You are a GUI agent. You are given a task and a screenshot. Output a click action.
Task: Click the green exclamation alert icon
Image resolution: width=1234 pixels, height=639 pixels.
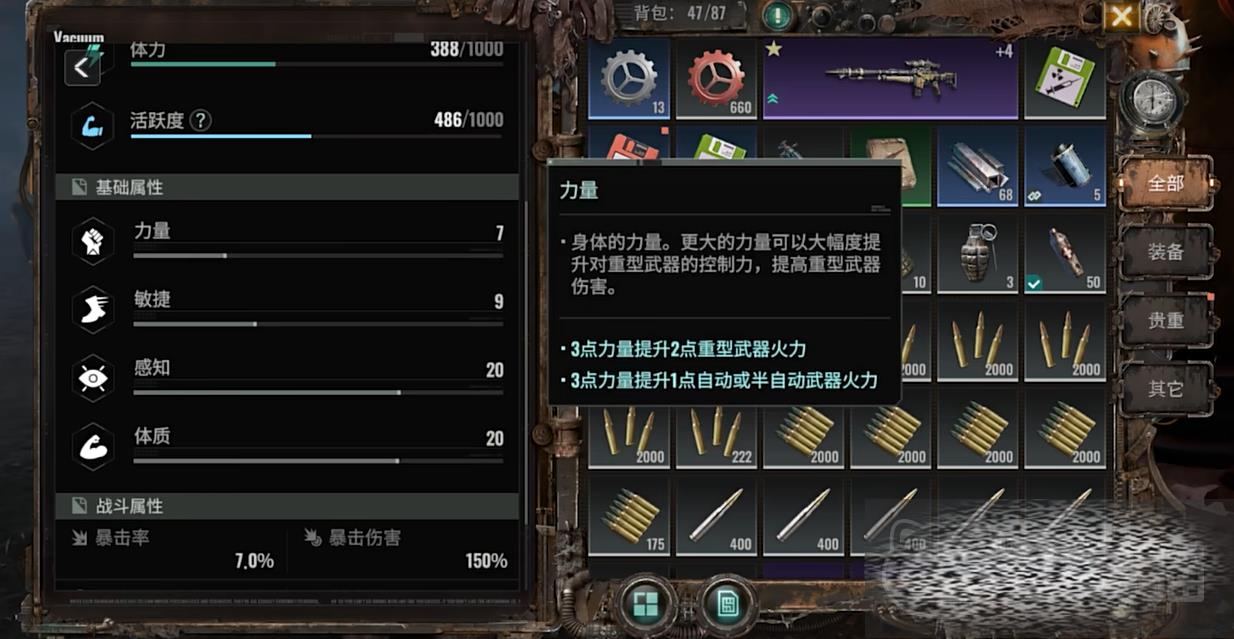(x=777, y=15)
